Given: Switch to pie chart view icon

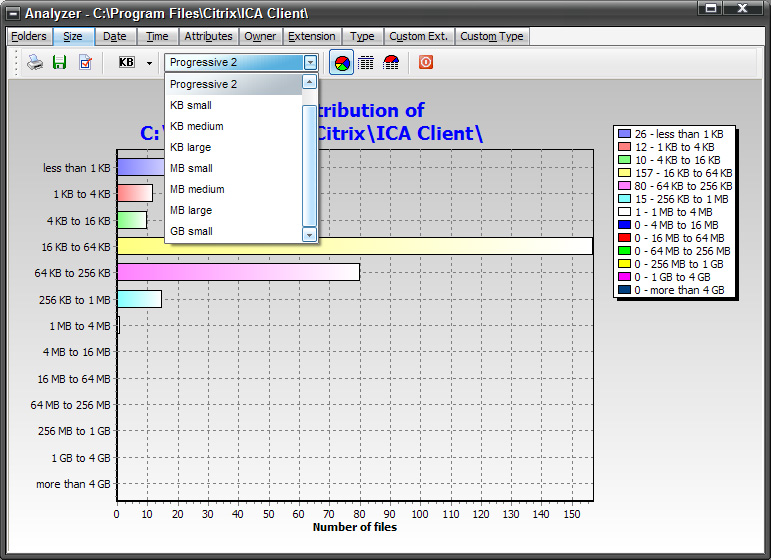Looking at the screenshot, I should pyautogui.click(x=342, y=62).
